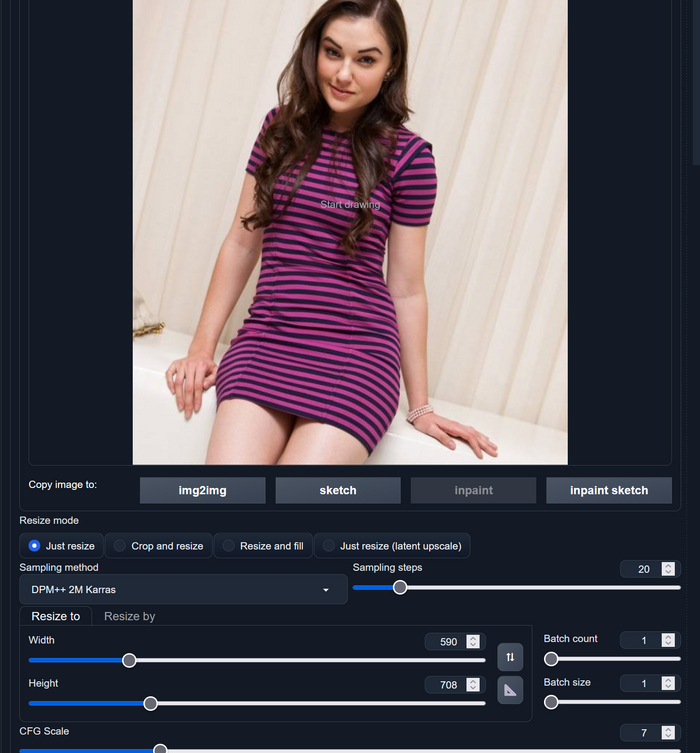Click the CFG Scale spinner arrows
The image size is (700, 753).
[668, 733]
